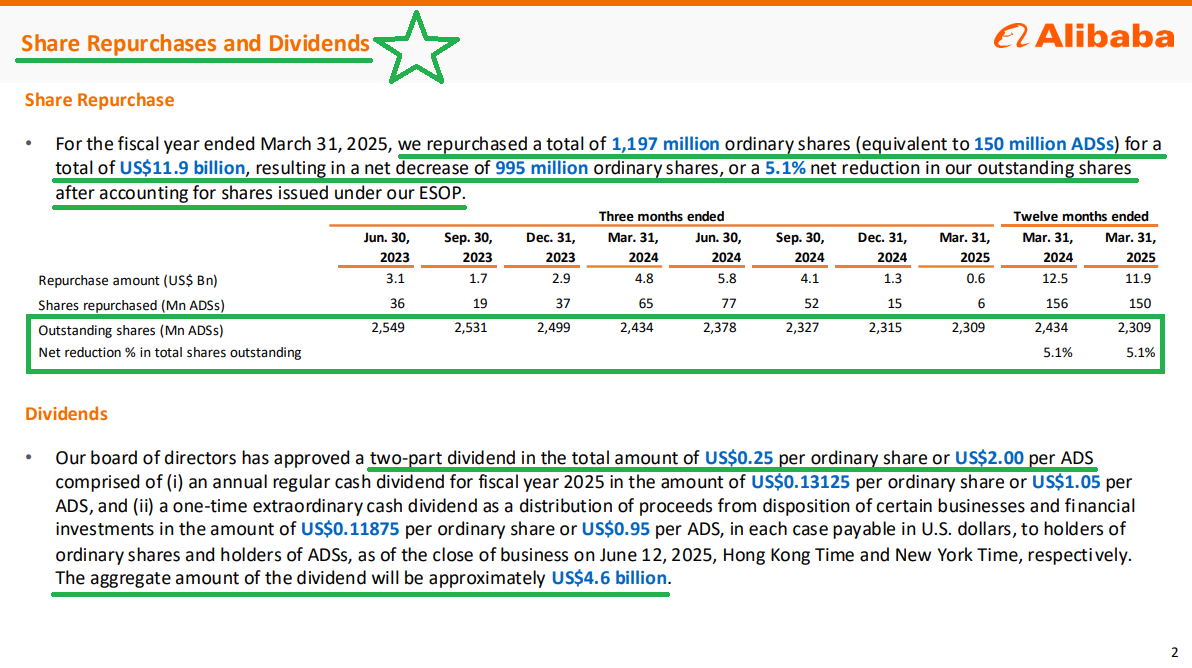Click repurchase amount value '4.8'
1192x668 pixels.
(x=644, y=278)
